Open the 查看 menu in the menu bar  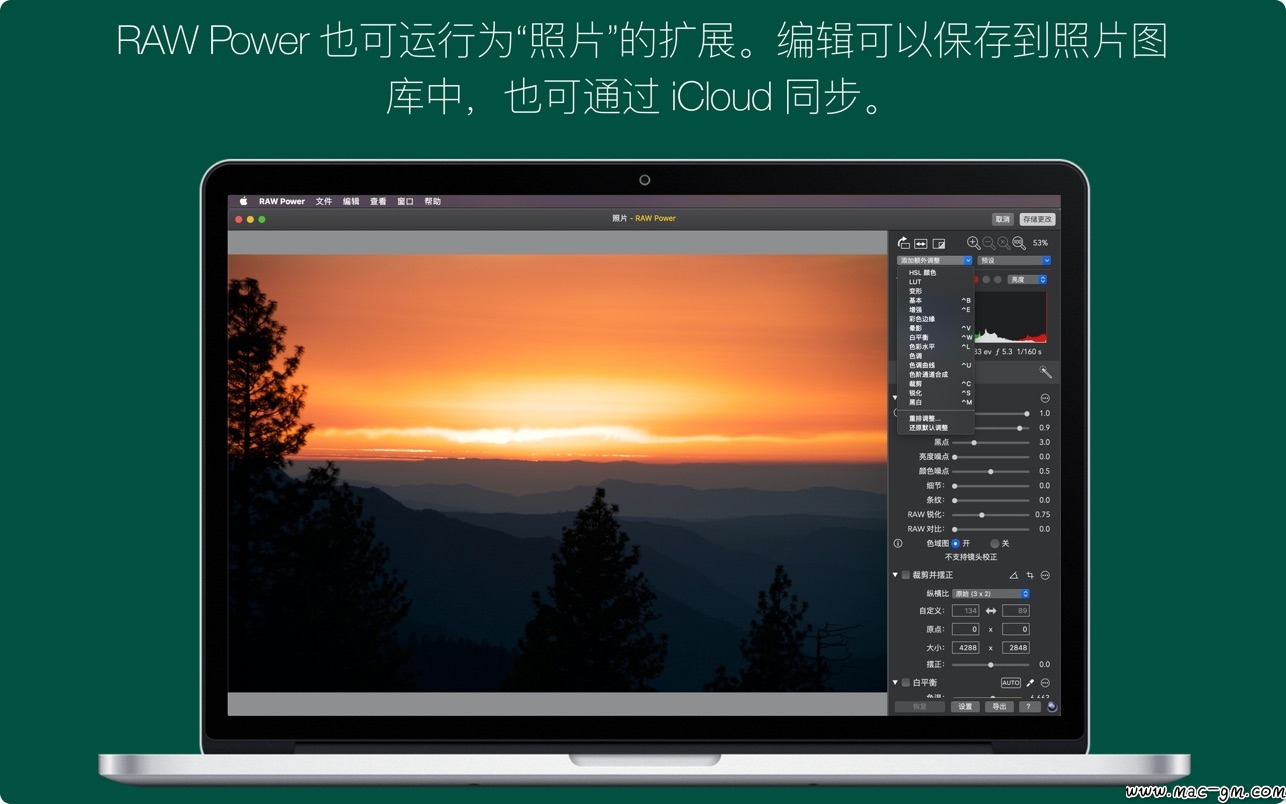coord(378,201)
